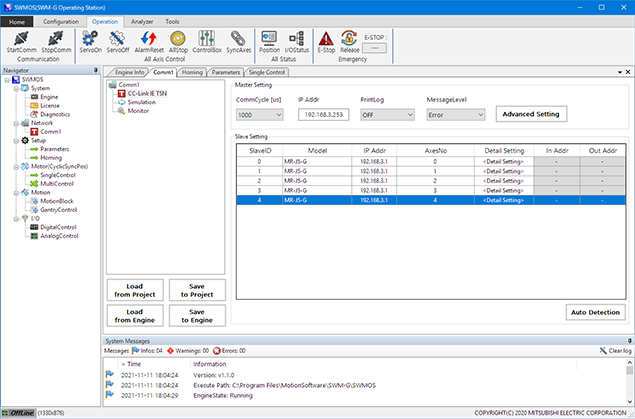Click the StartComm icon in the ribbon

[x=22, y=38]
